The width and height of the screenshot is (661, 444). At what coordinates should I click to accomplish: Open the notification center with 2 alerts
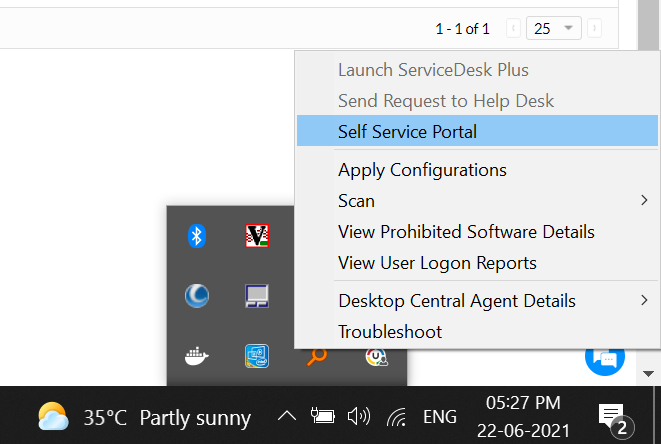coord(615,420)
